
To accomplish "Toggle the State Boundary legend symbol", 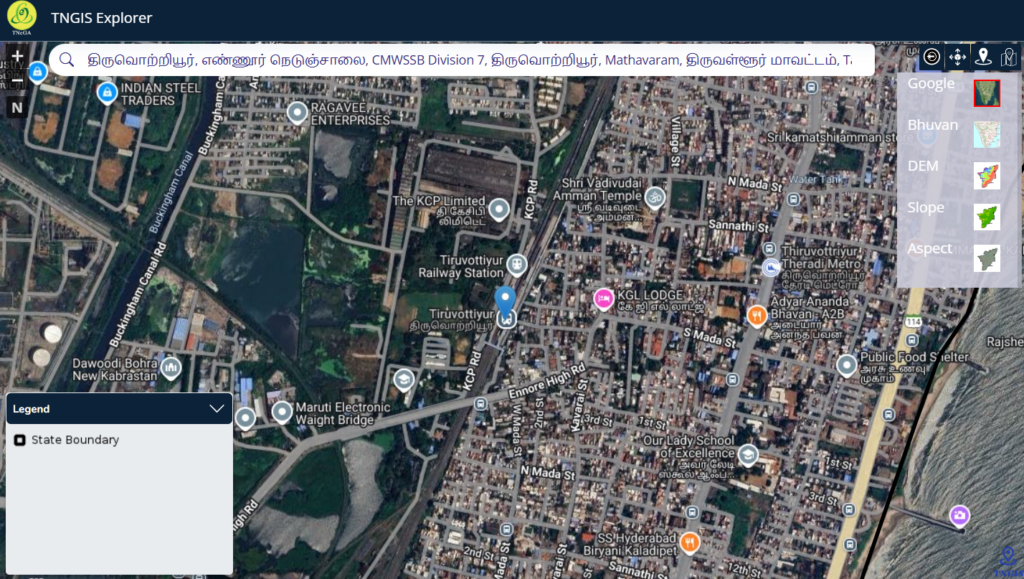I will (20, 440).
